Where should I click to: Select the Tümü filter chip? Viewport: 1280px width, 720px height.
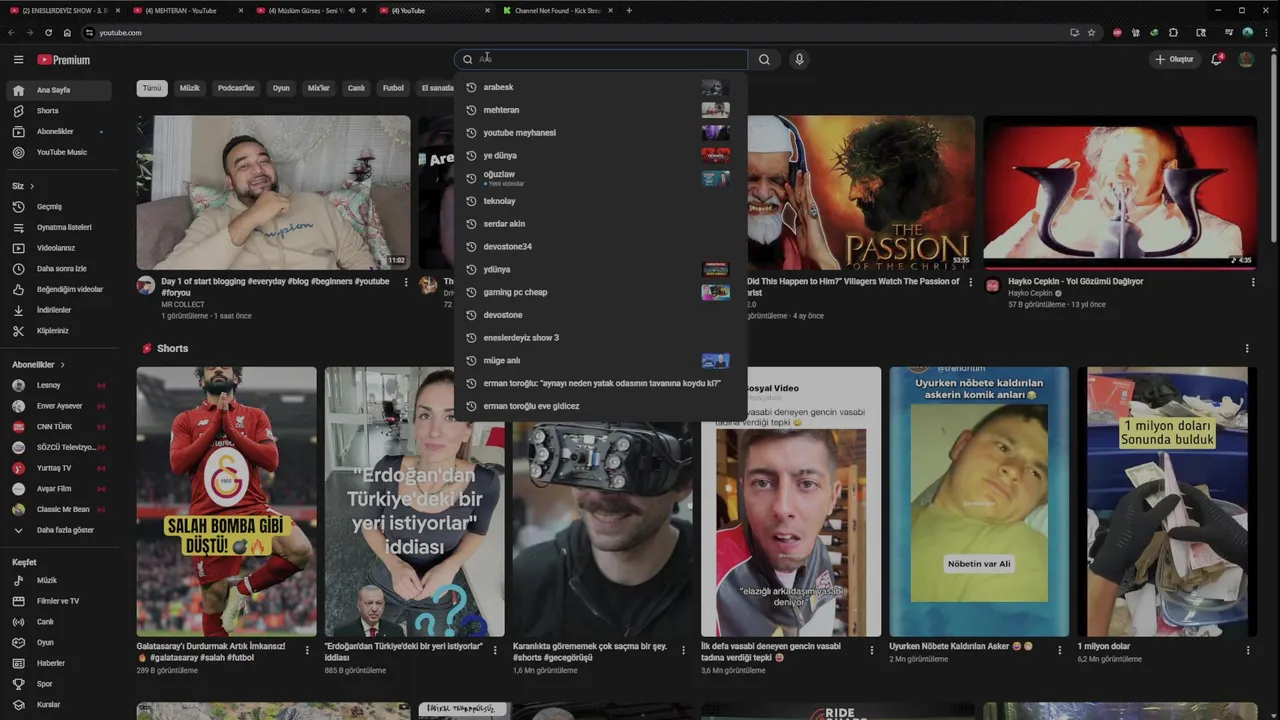coord(152,88)
